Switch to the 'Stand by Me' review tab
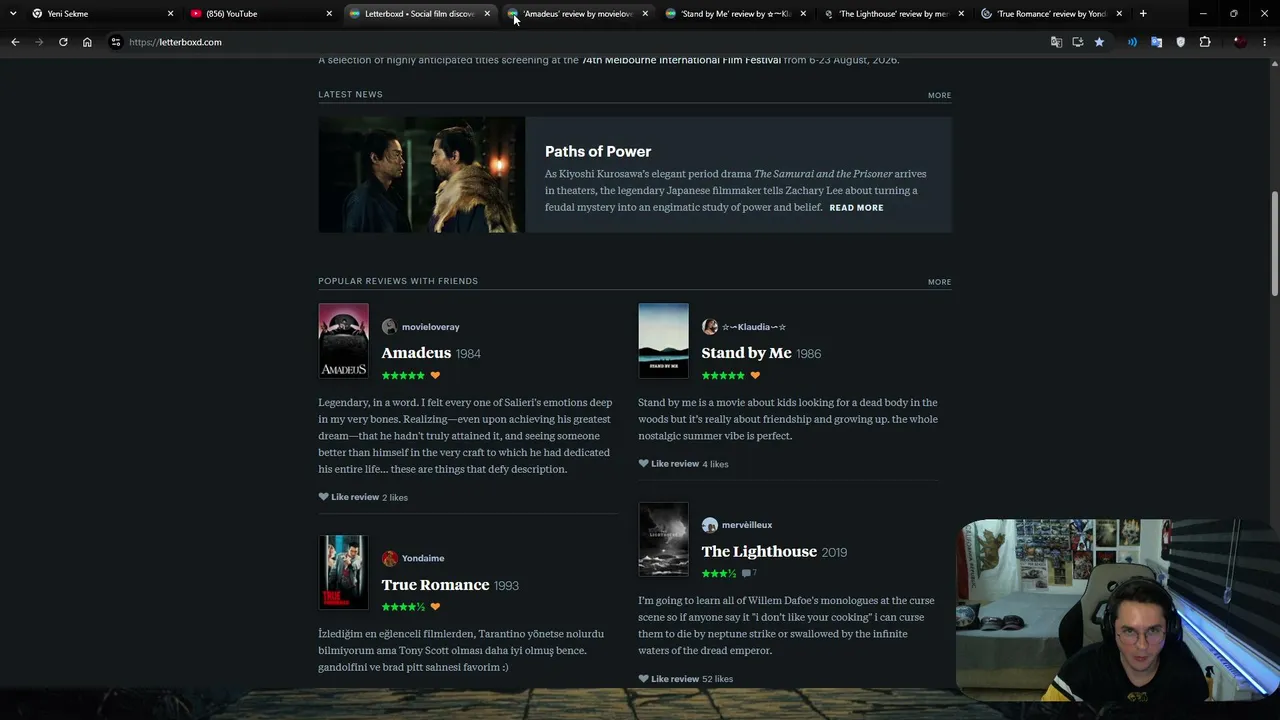Viewport: 1280px width, 720px height. 736,14
